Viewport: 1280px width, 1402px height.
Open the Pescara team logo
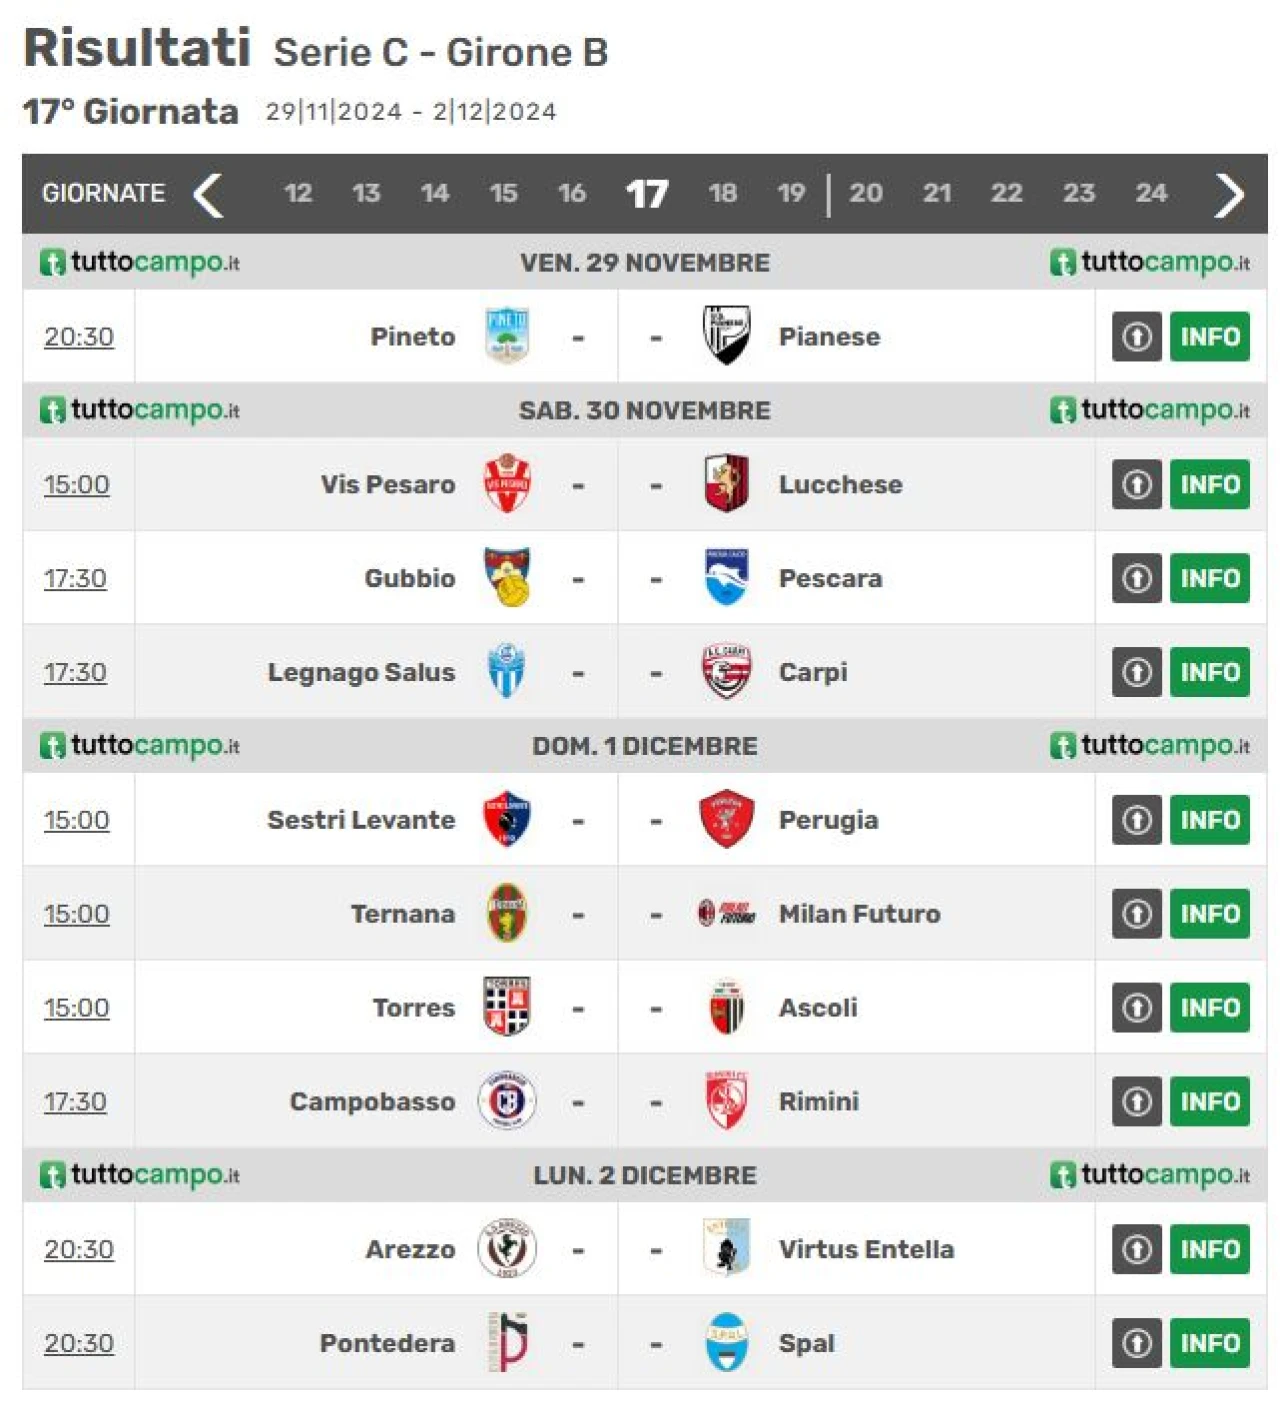click(726, 578)
